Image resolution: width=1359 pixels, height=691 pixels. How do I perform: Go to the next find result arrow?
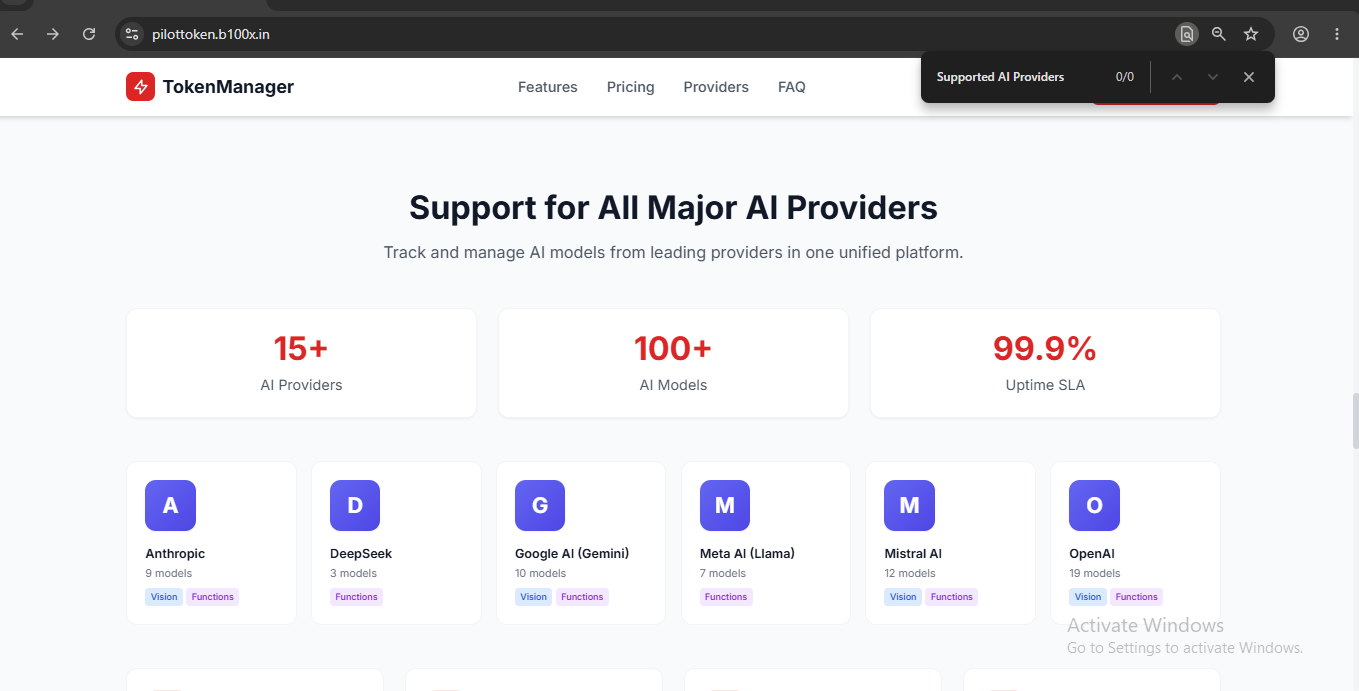click(1213, 77)
